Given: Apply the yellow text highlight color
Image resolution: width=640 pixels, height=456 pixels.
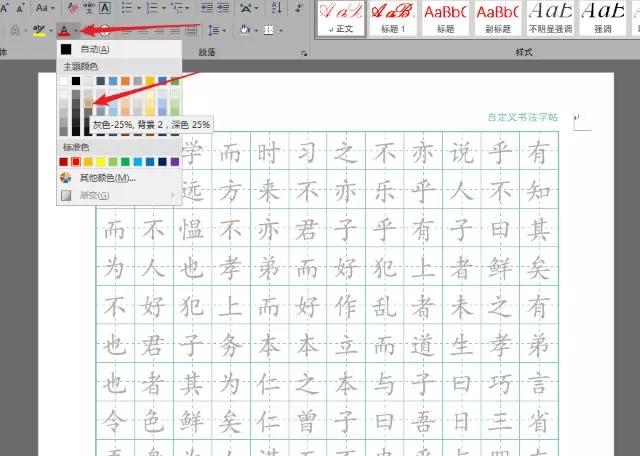Looking at the screenshot, I should pyautogui.click(x=39, y=30).
